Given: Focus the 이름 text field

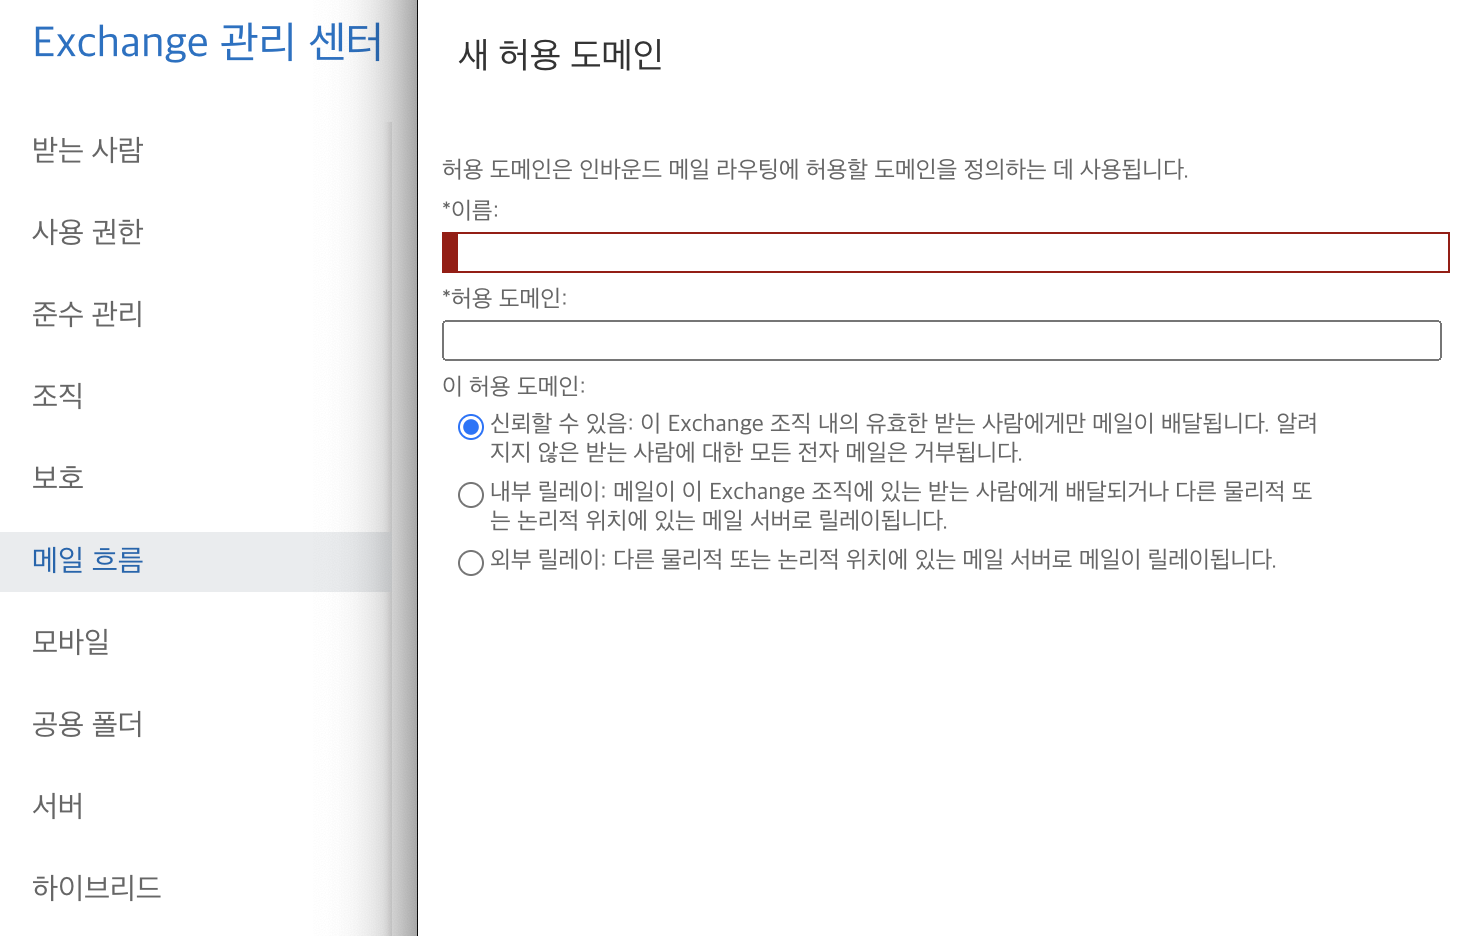Looking at the screenshot, I should coord(946,252).
